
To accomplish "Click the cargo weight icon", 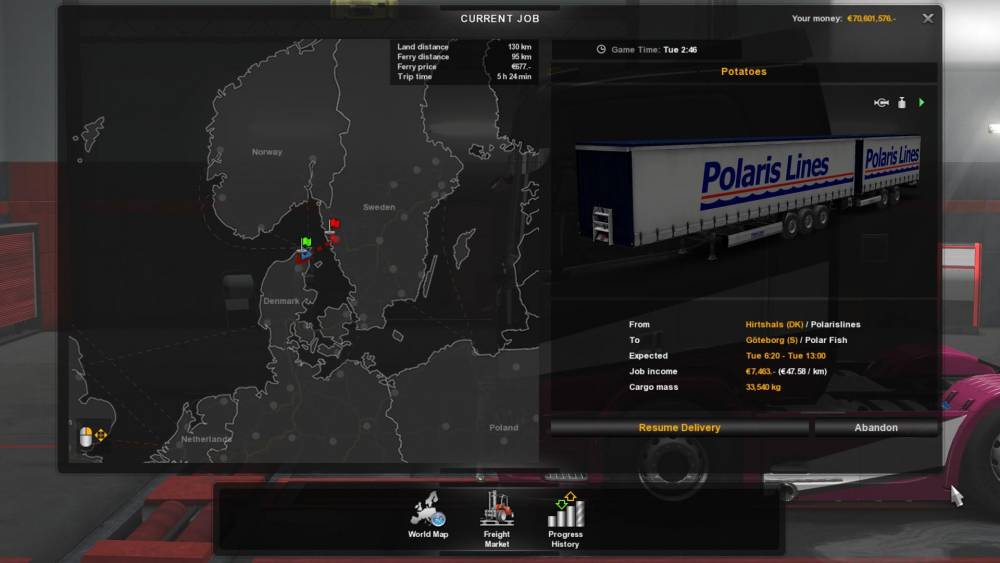I will pos(901,103).
